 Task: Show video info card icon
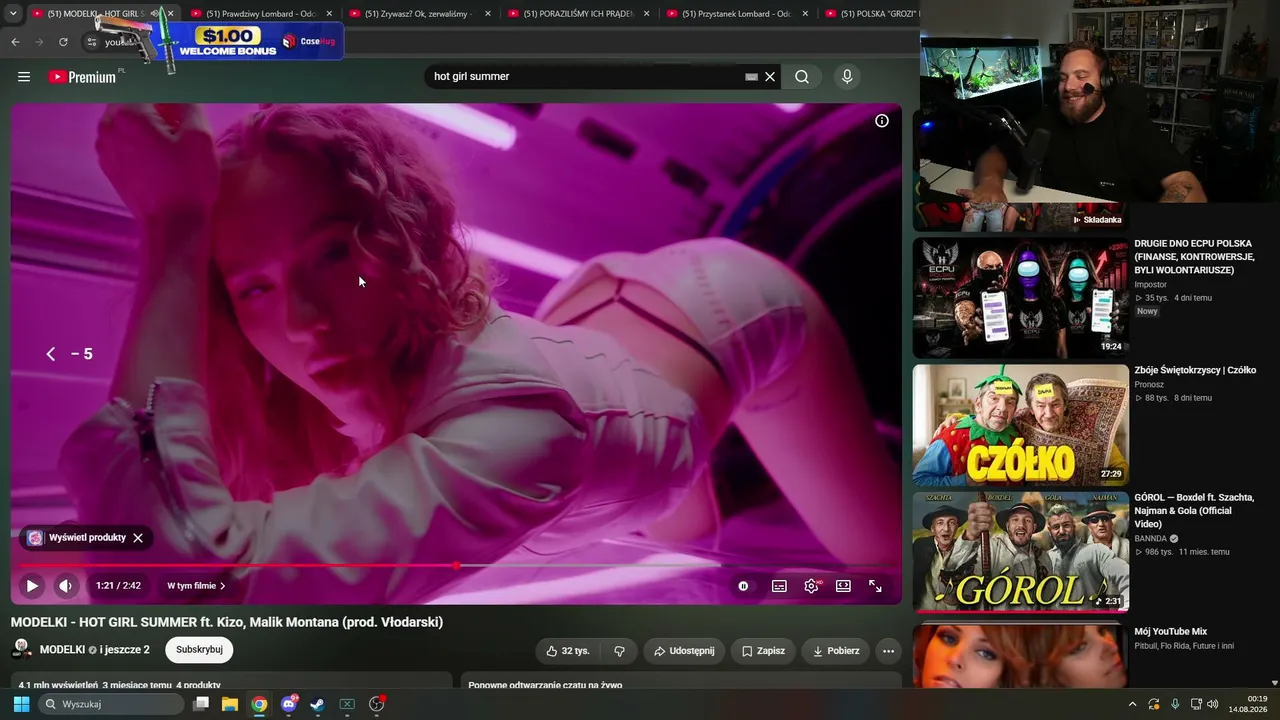click(x=882, y=121)
